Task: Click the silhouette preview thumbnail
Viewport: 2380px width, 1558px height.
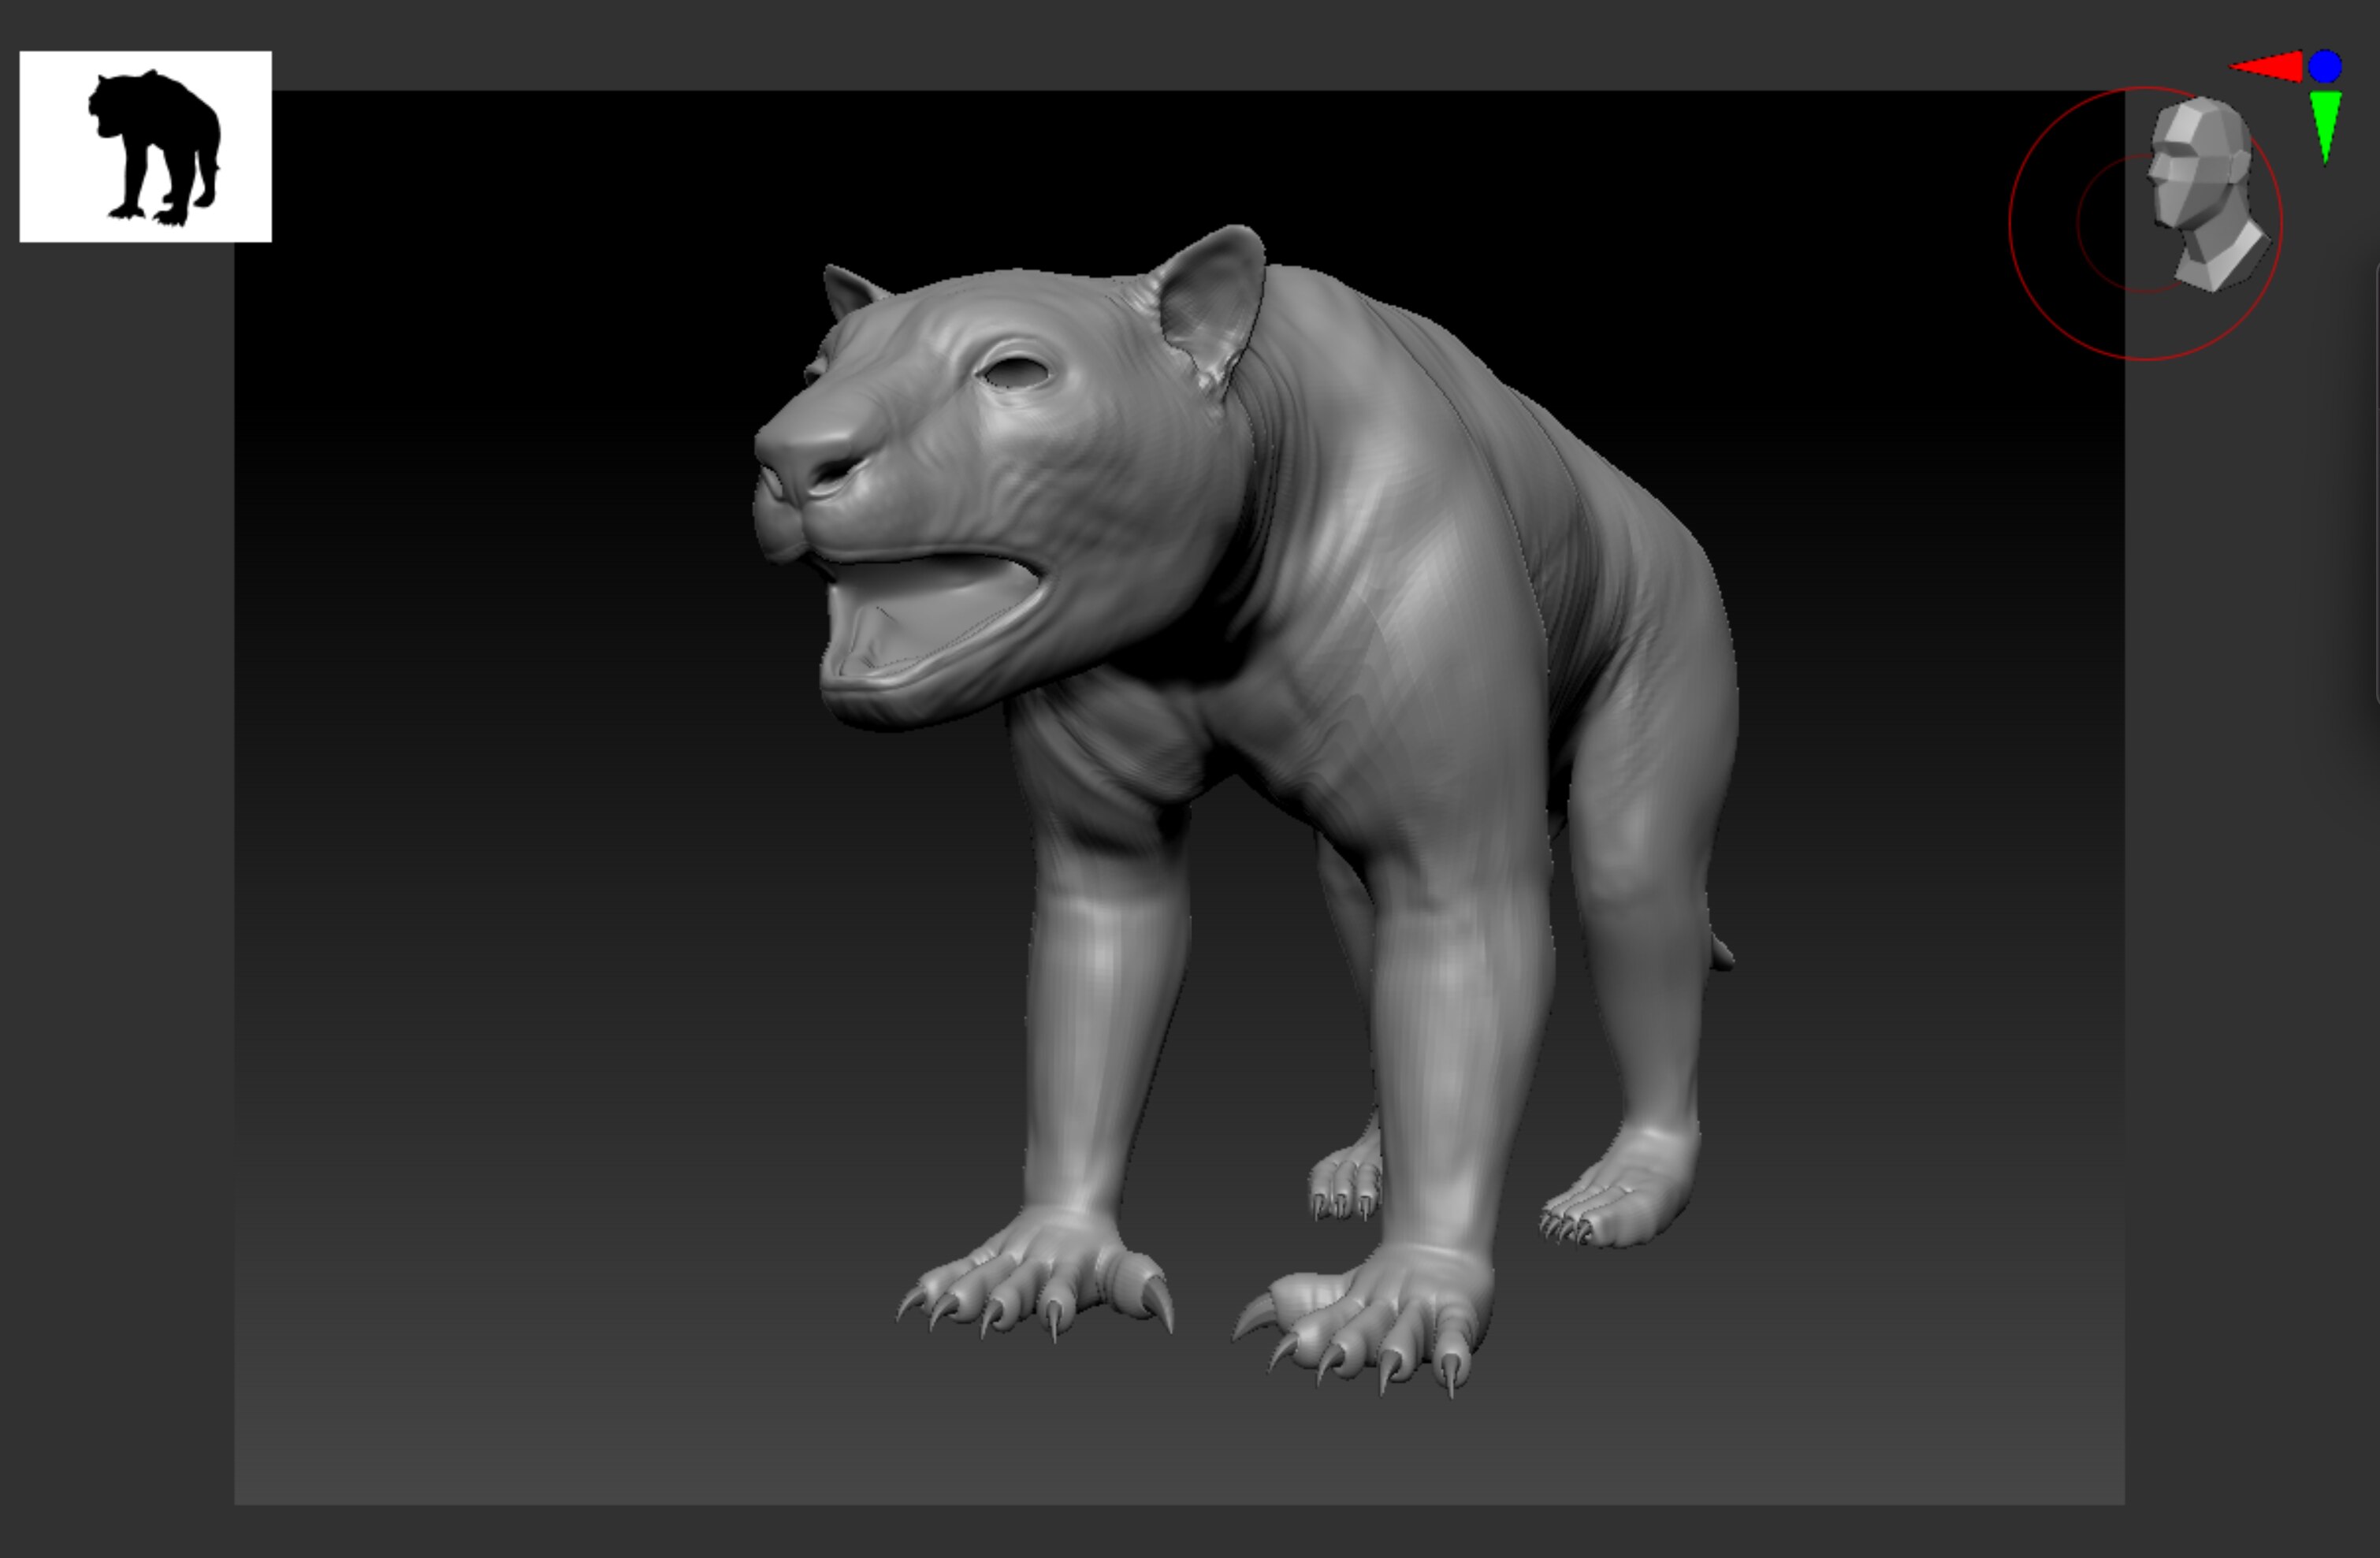Action: (x=145, y=145)
